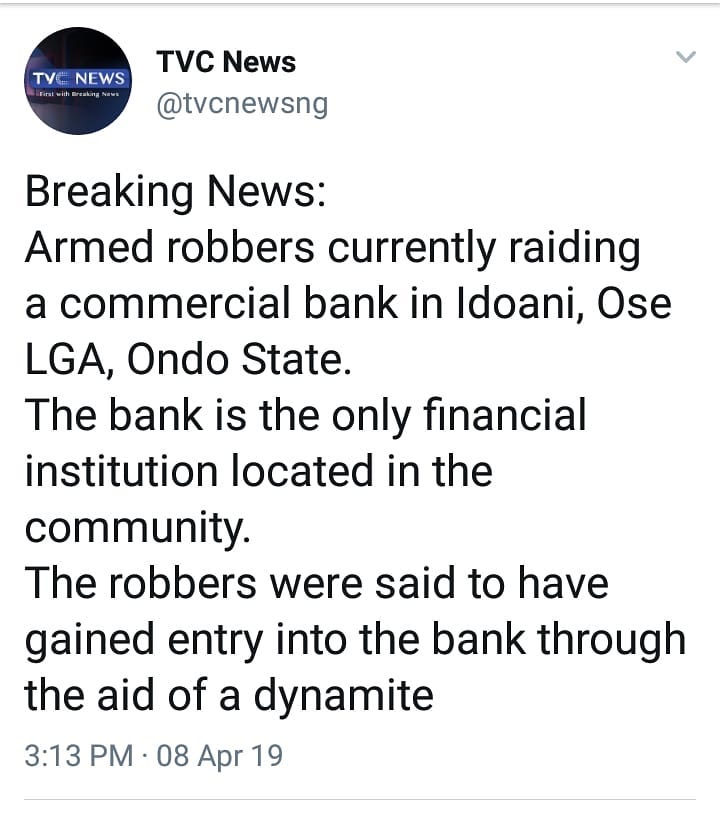Expand the tweet options chevron

pyautogui.click(x=685, y=58)
